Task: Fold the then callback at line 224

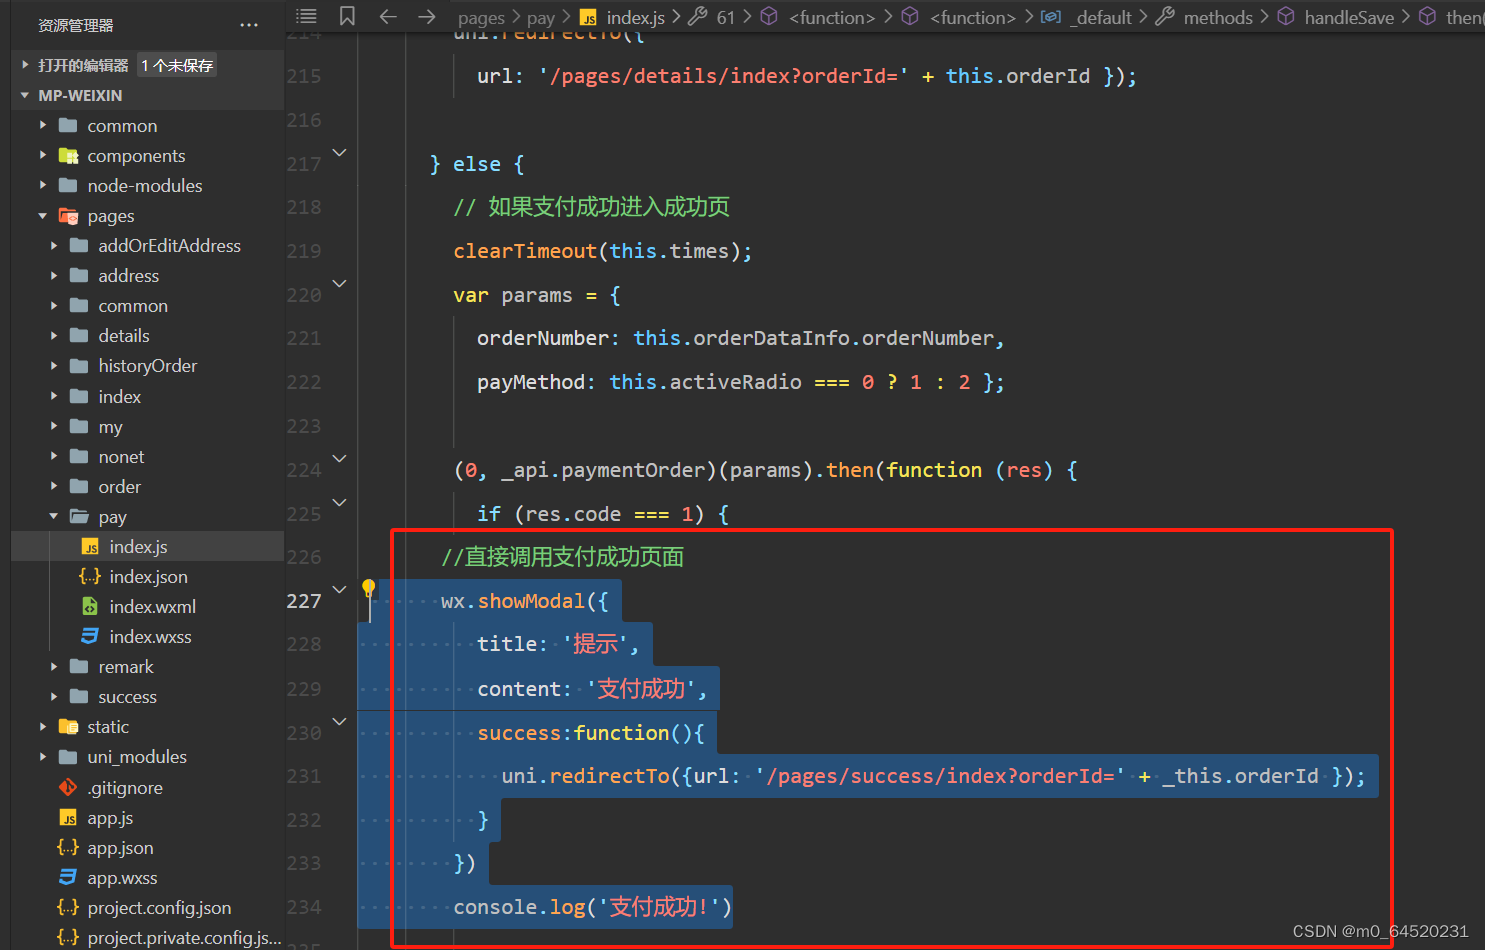Action: click(x=339, y=459)
